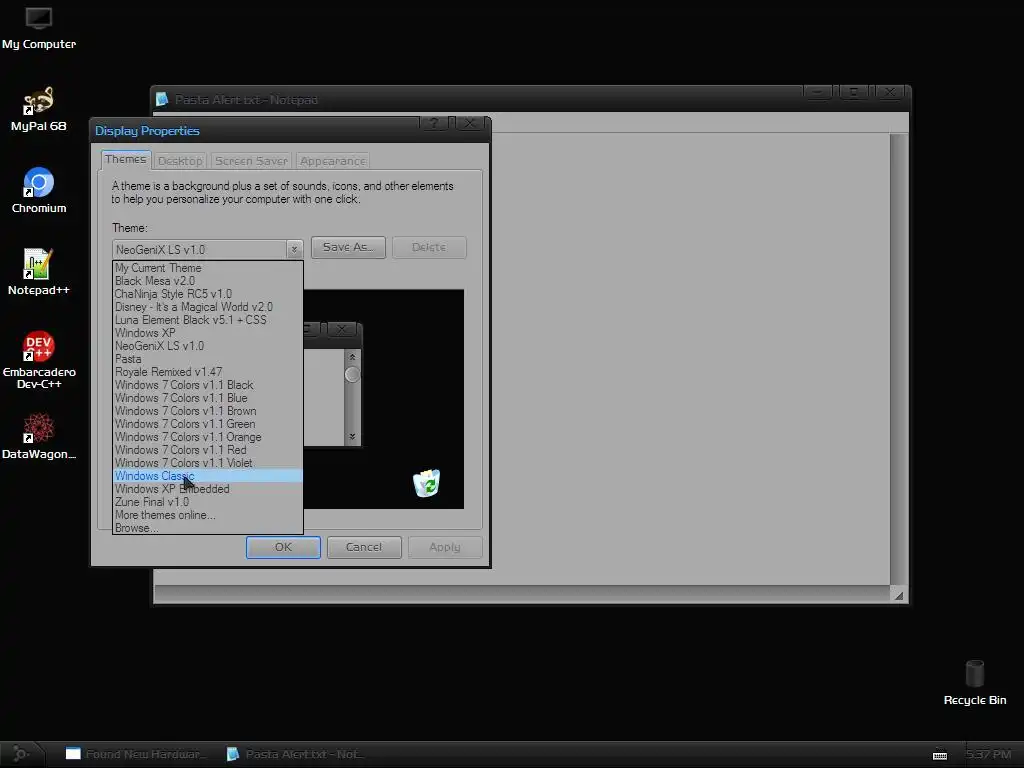Choose Windows XP Embedded theme
This screenshot has height=768, width=1024.
click(208, 489)
